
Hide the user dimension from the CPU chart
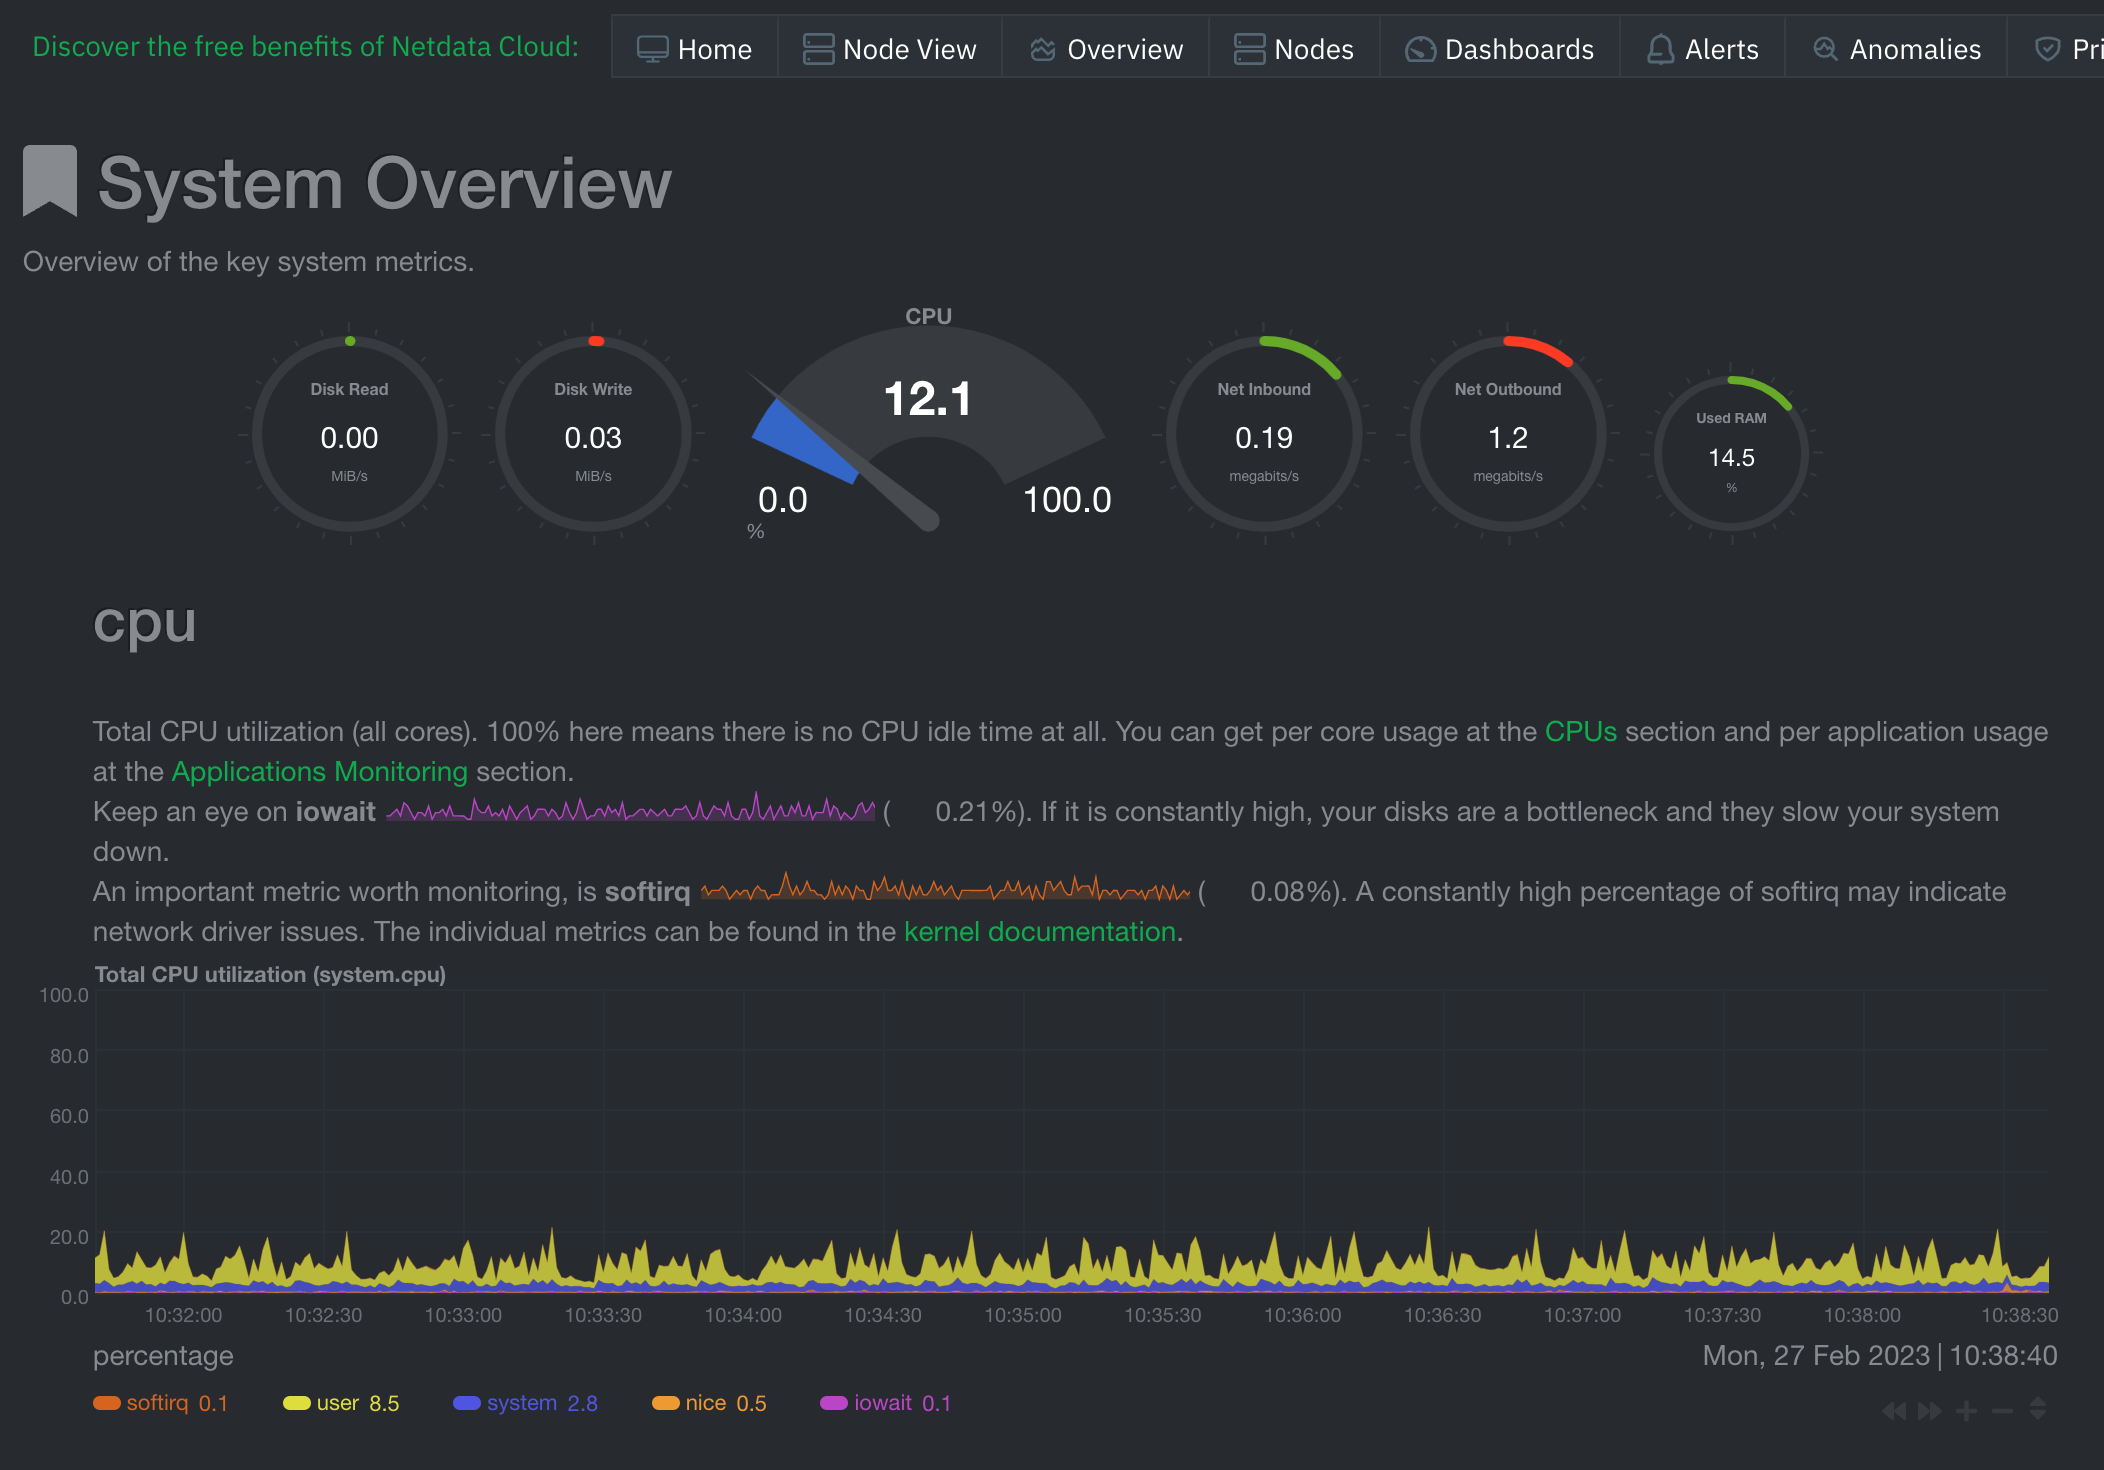337,1403
